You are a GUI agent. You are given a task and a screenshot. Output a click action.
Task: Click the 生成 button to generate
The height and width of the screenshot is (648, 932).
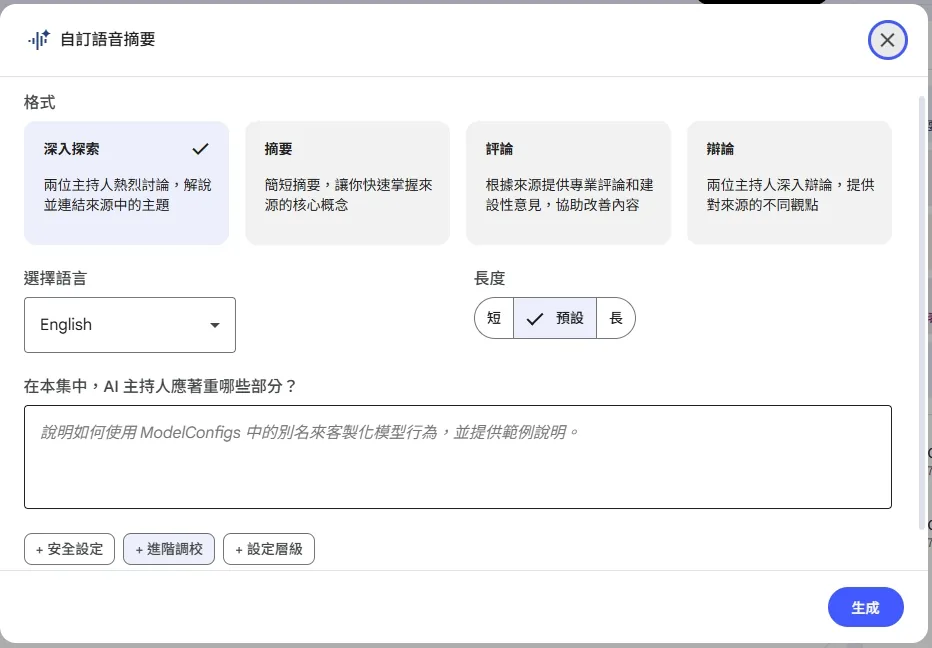(865, 607)
